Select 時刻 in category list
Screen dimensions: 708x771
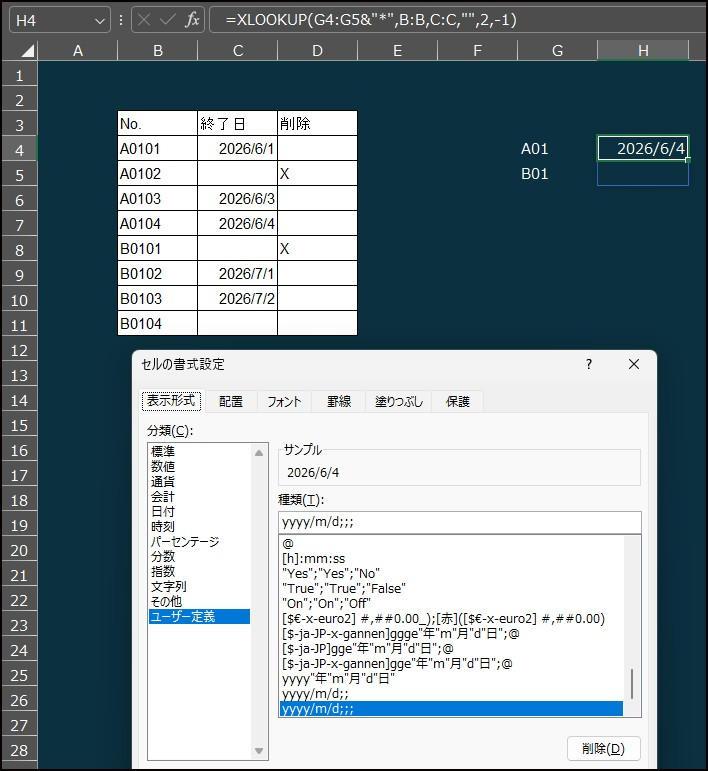click(200, 526)
